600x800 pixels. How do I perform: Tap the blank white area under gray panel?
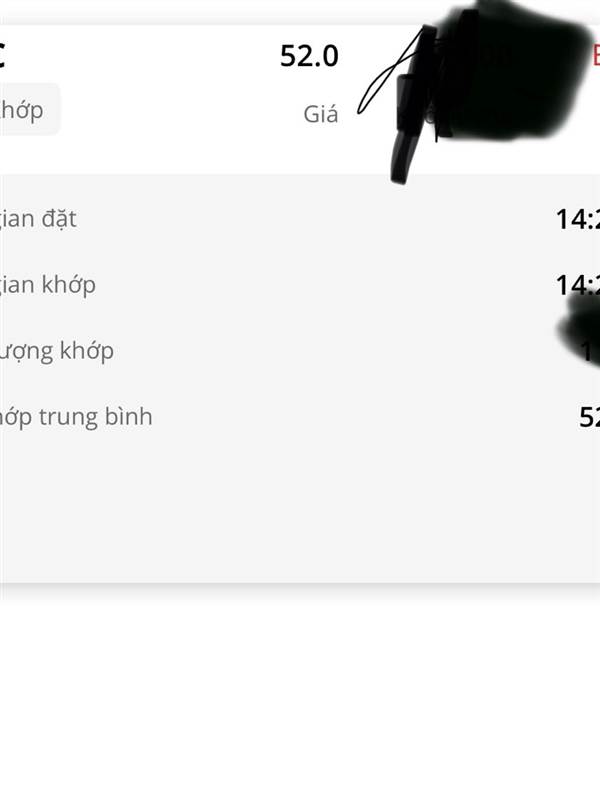300,689
